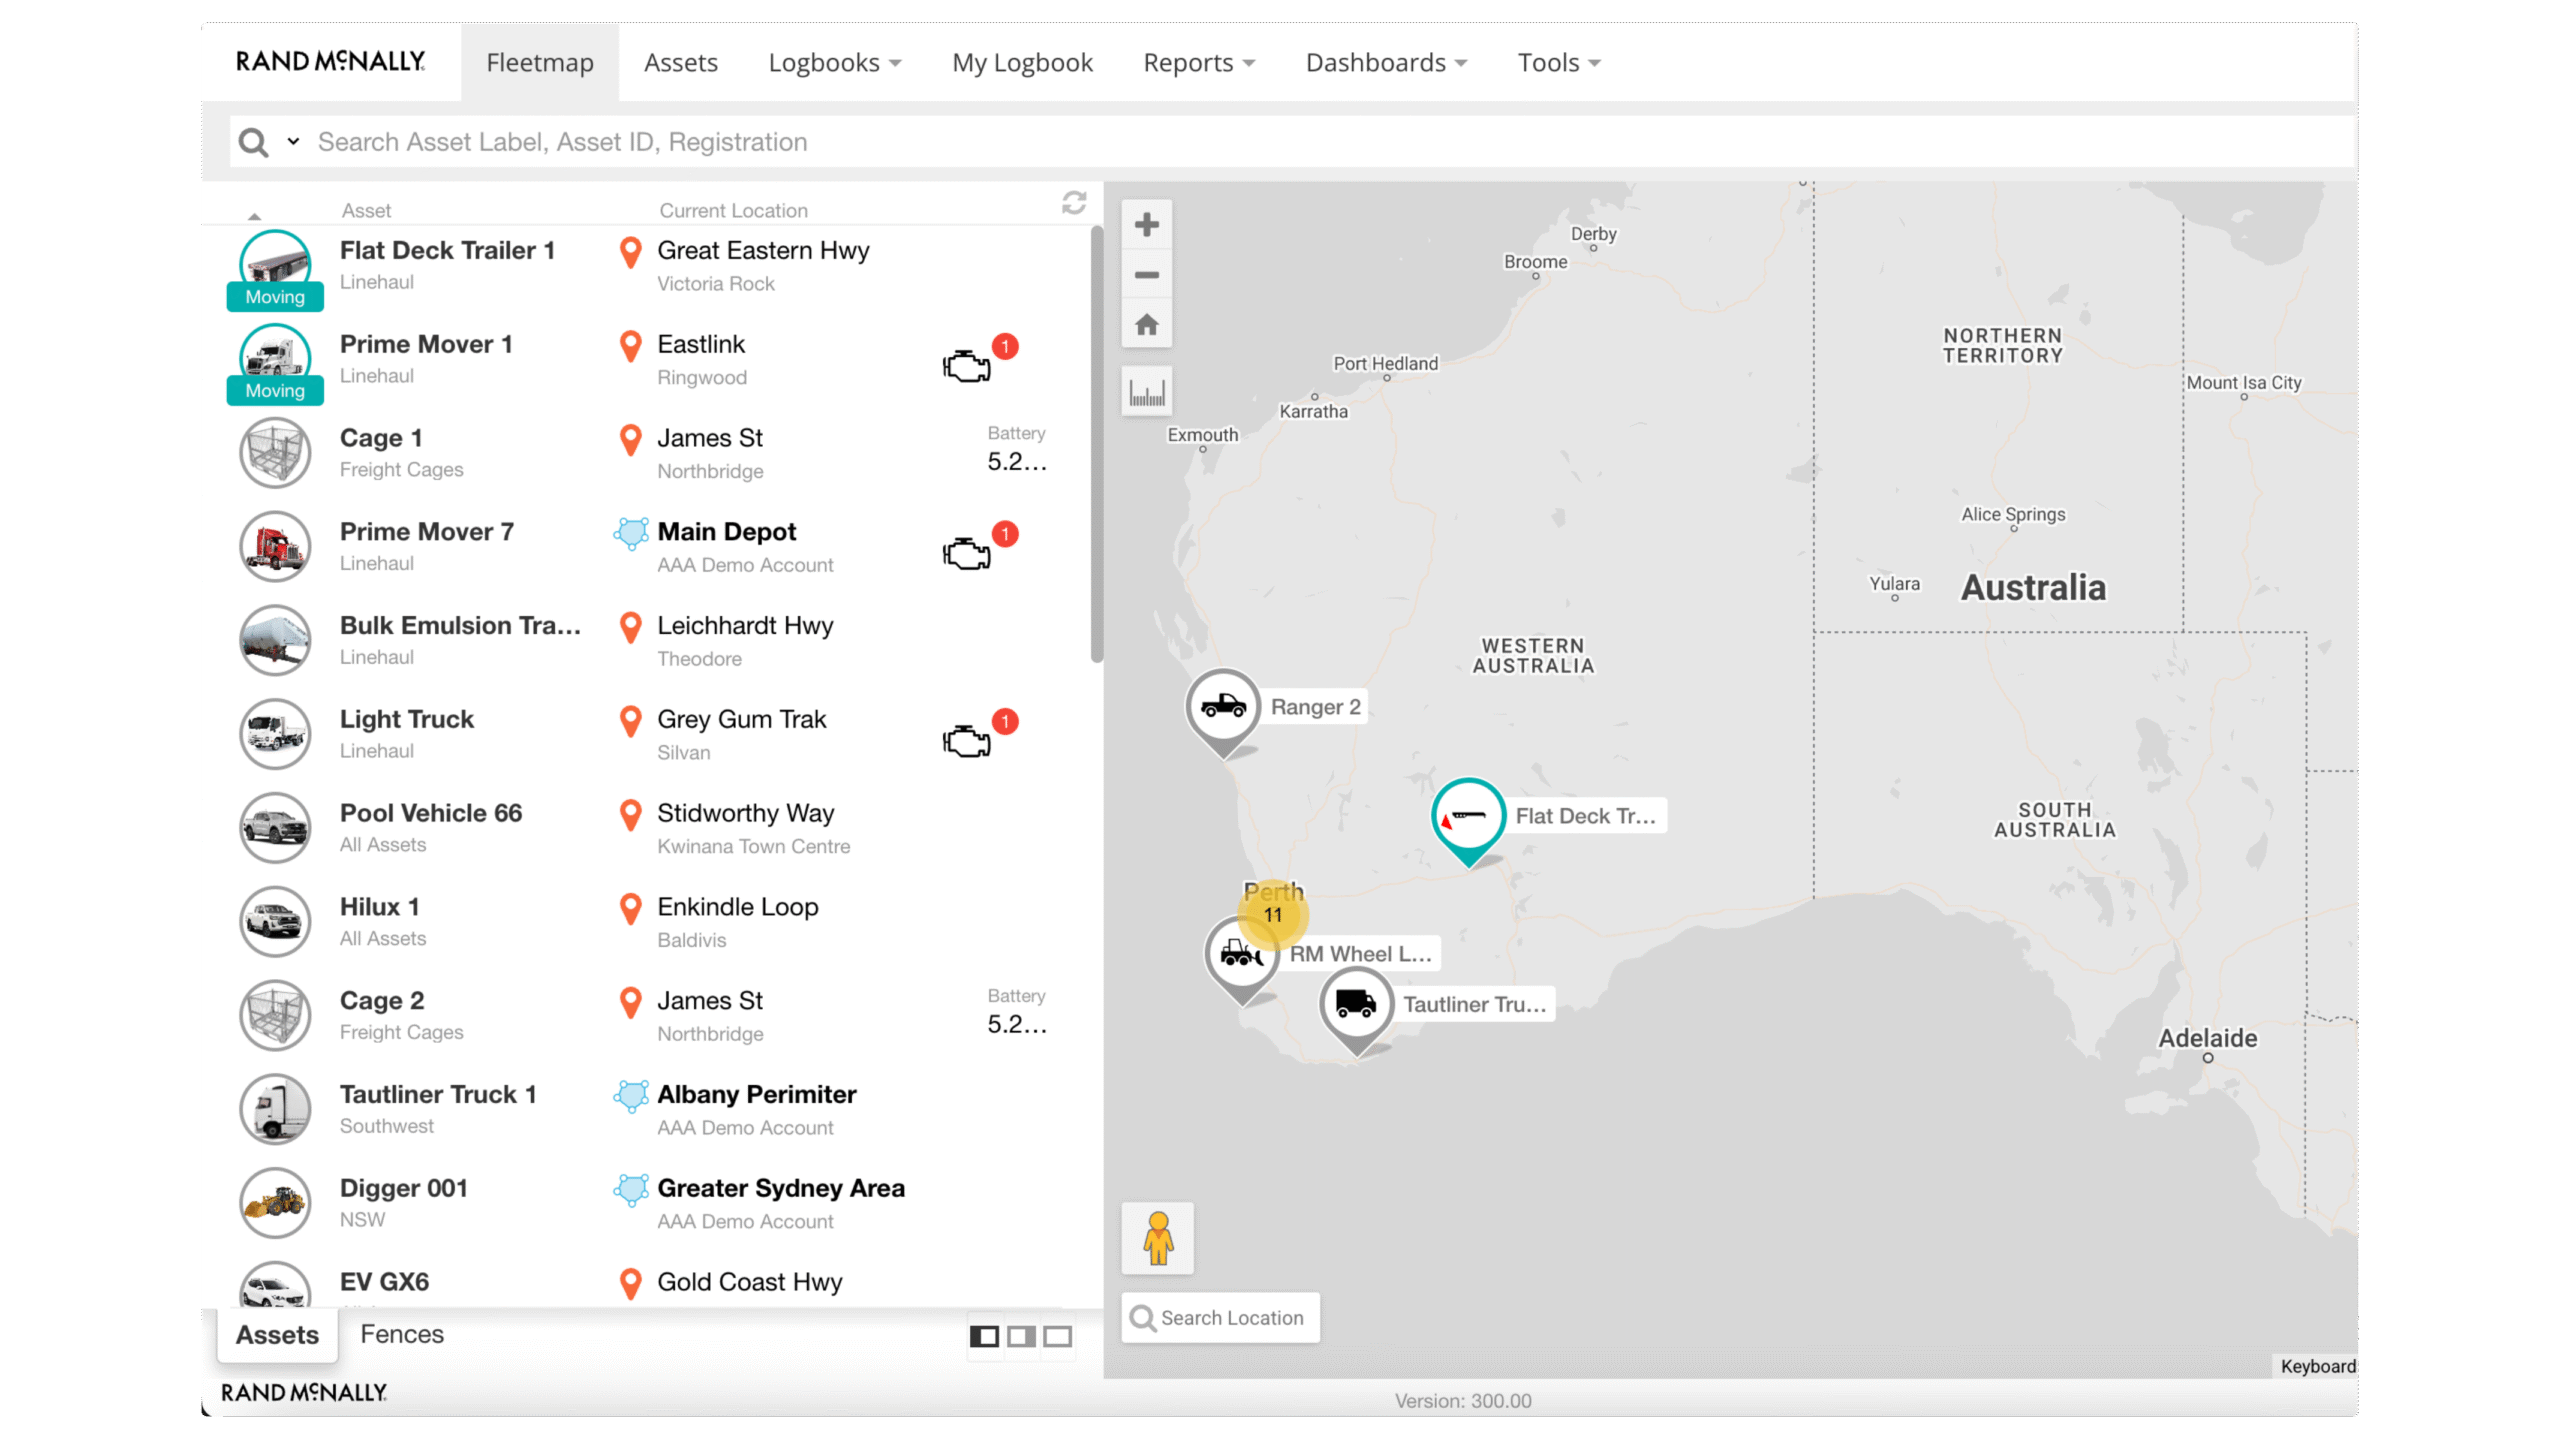
Task: Open the Perth cluster of 11 assets
Action: click(1272, 914)
